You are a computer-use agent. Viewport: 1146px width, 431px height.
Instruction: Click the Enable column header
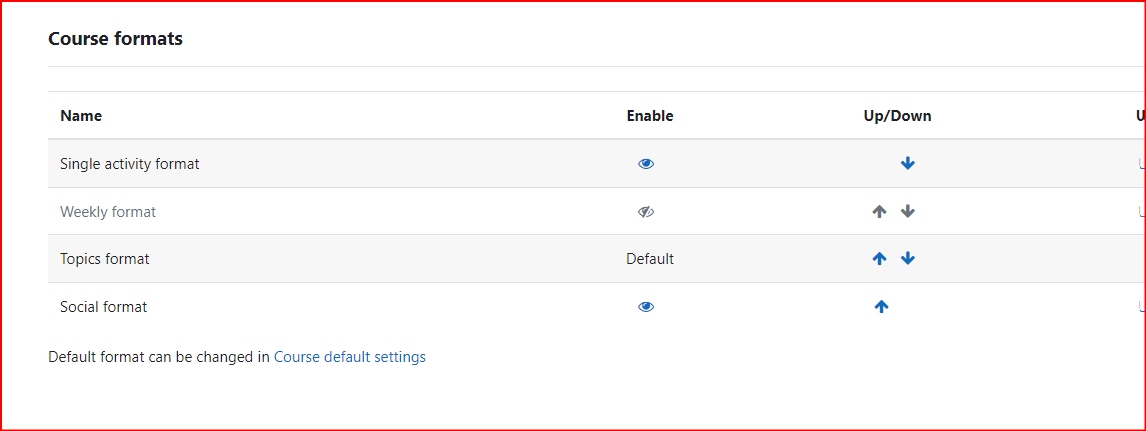tap(650, 115)
